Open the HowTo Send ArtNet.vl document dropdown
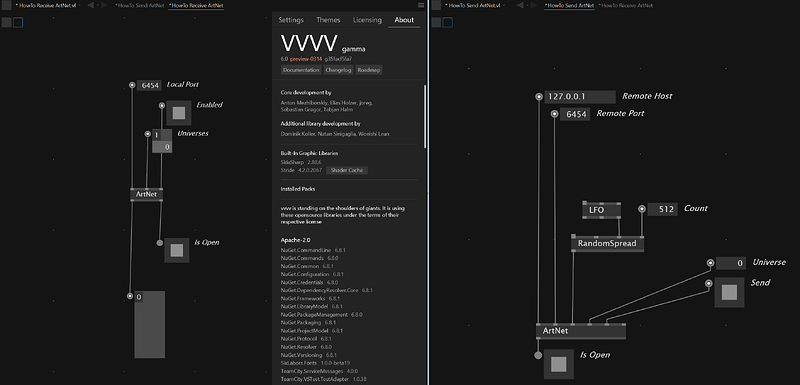800x385 pixels. coord(505,6)
